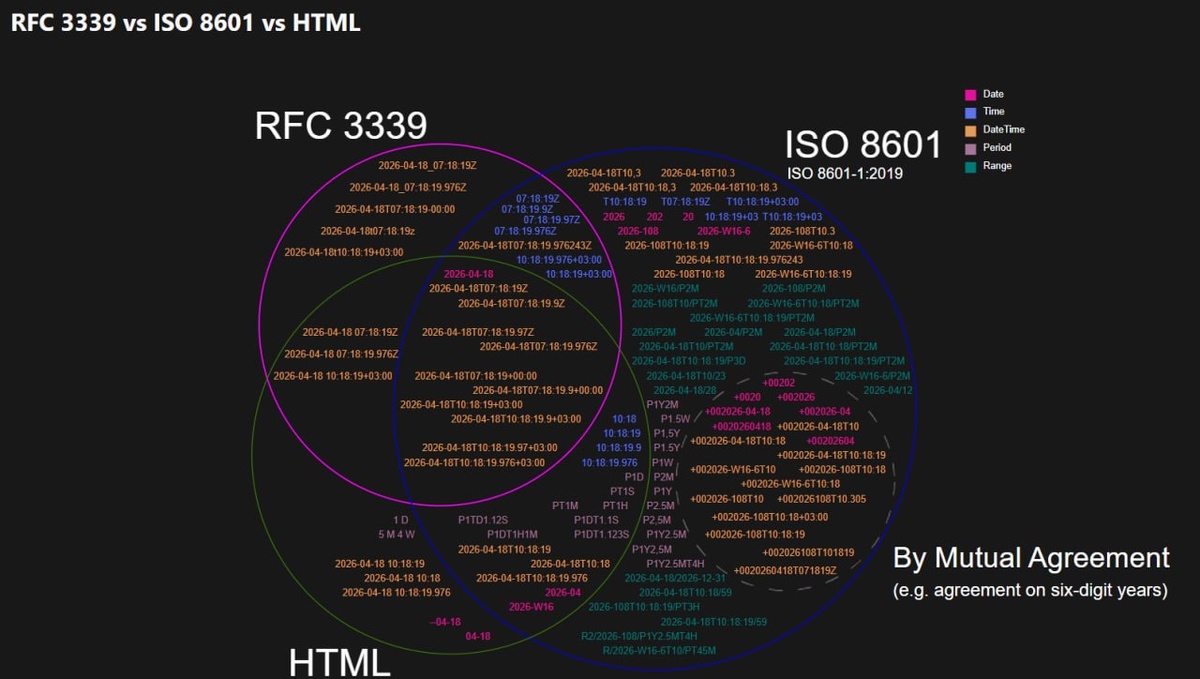Select example 2026-04-18_07:18:19Z in RFC 3339

pyautogui.click(x=427, y=165)
